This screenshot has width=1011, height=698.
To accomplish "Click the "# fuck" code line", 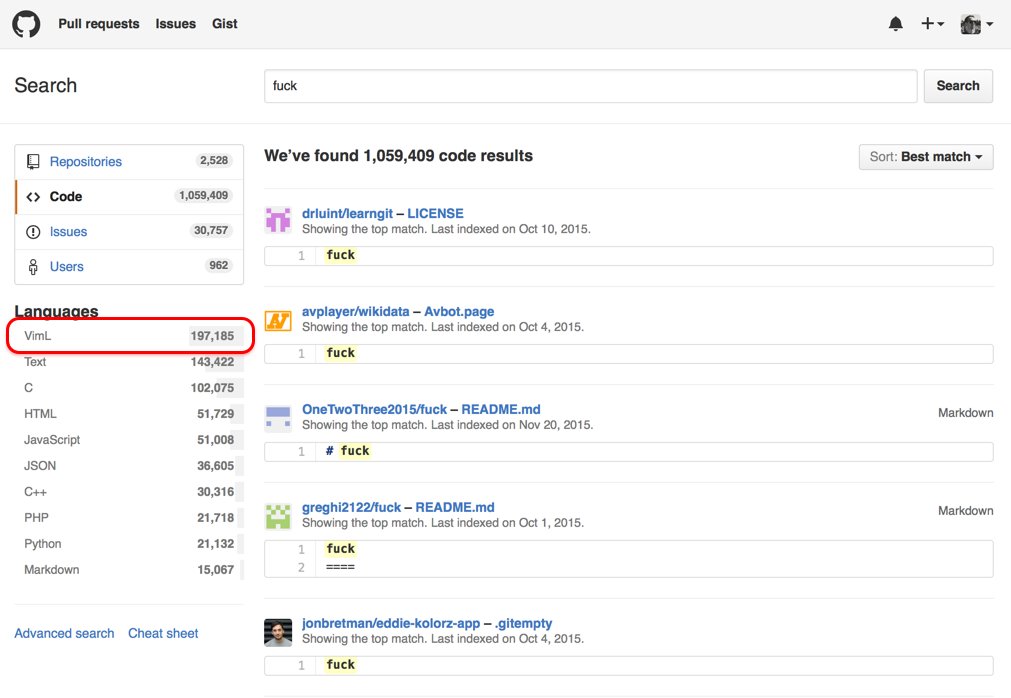I will click(348, 451).
